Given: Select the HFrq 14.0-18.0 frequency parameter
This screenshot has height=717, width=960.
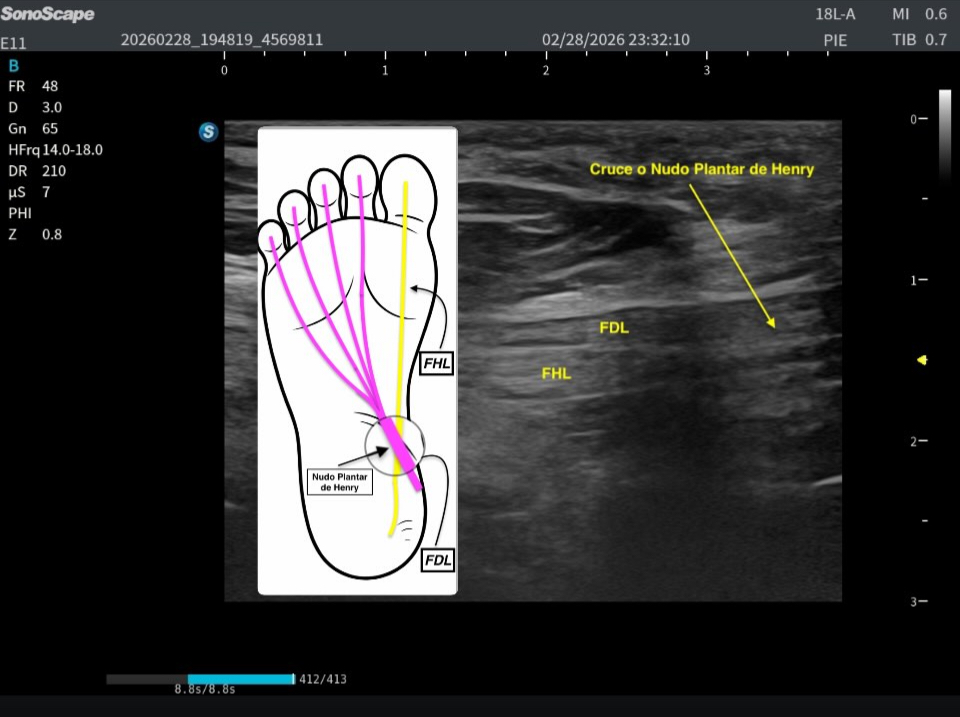Looking at the screenshot, I should [x=55, y=150].
